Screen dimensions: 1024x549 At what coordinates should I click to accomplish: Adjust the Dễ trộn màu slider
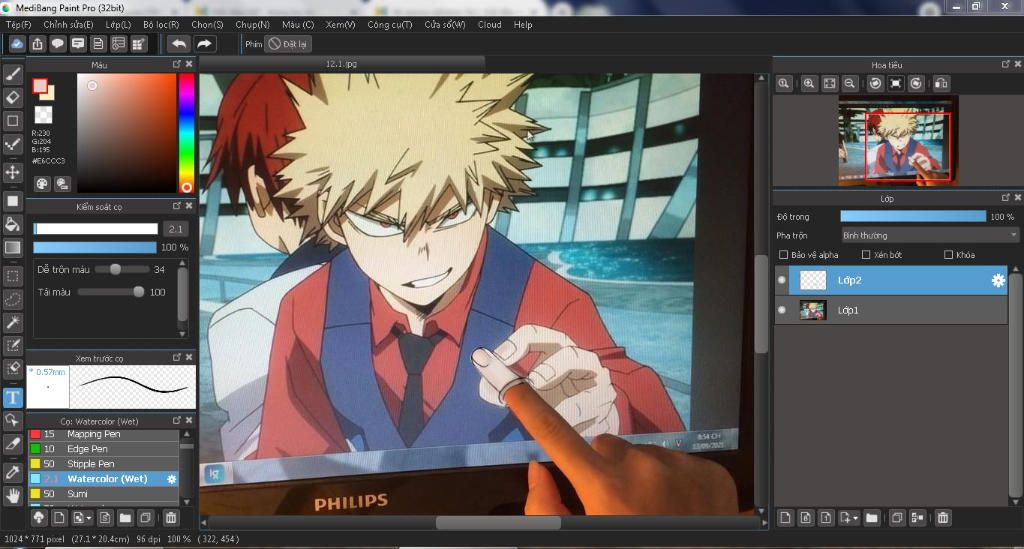pyautogui.click(x=122, y=270)
